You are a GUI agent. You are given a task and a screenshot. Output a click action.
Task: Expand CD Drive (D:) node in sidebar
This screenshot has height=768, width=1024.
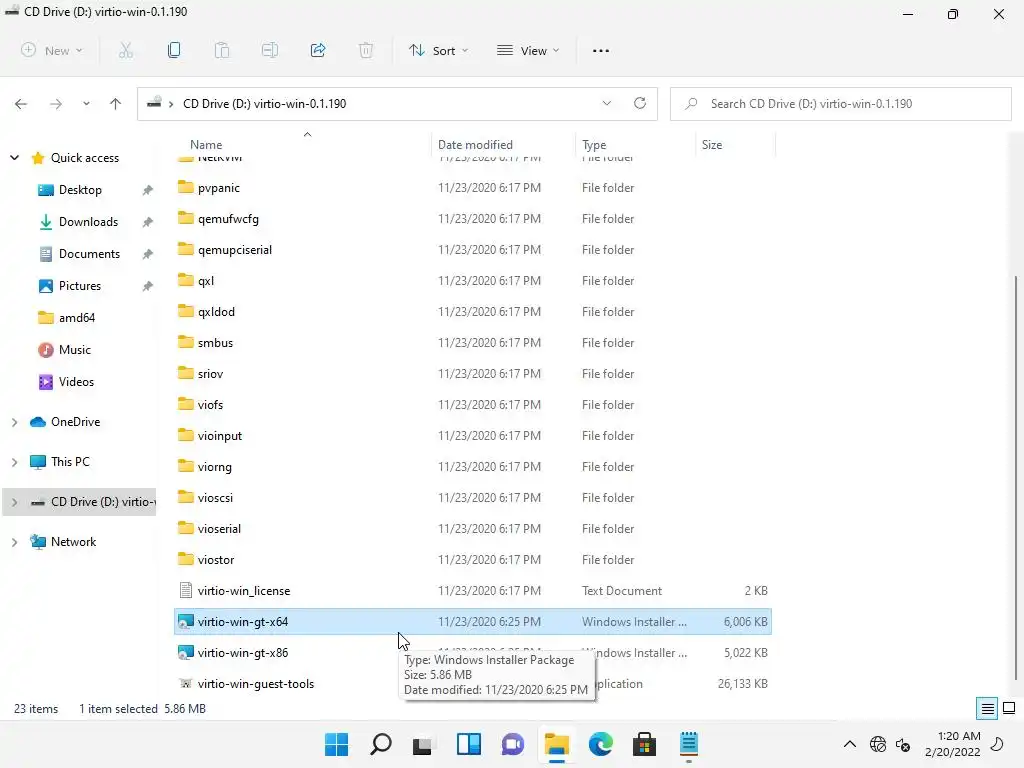click(x=14, y=502)
